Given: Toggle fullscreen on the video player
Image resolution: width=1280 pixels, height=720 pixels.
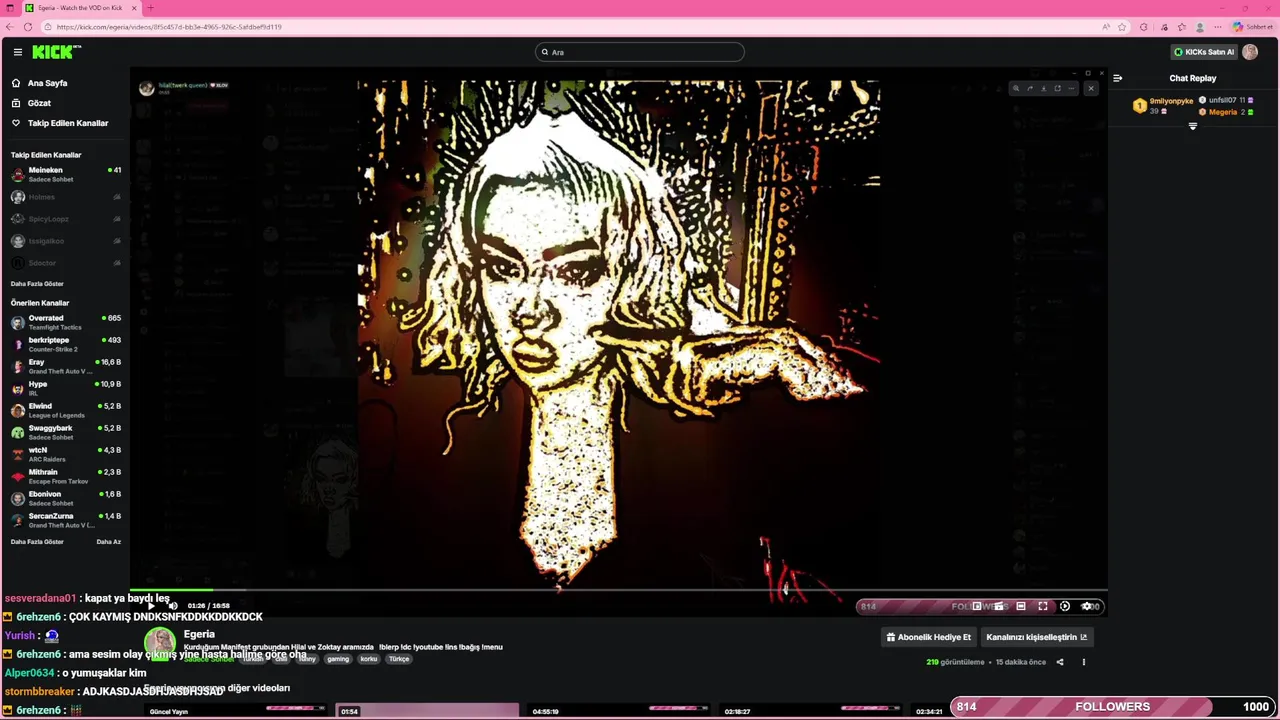Looking at the screenshot, I should [x=1042, y=606].
